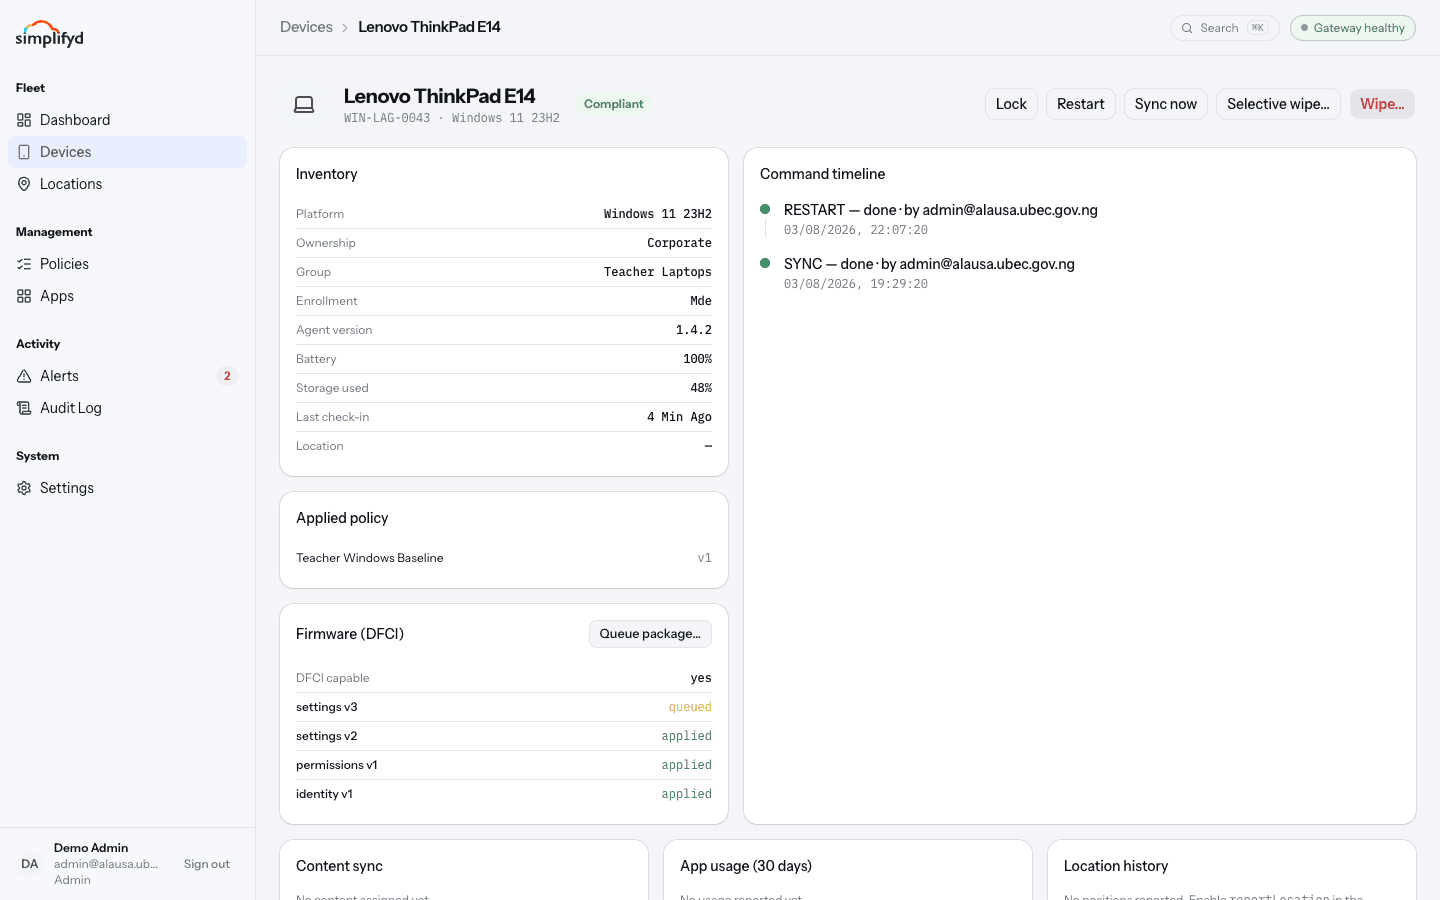Open the Selective wipe dialog

(1278, 104)
